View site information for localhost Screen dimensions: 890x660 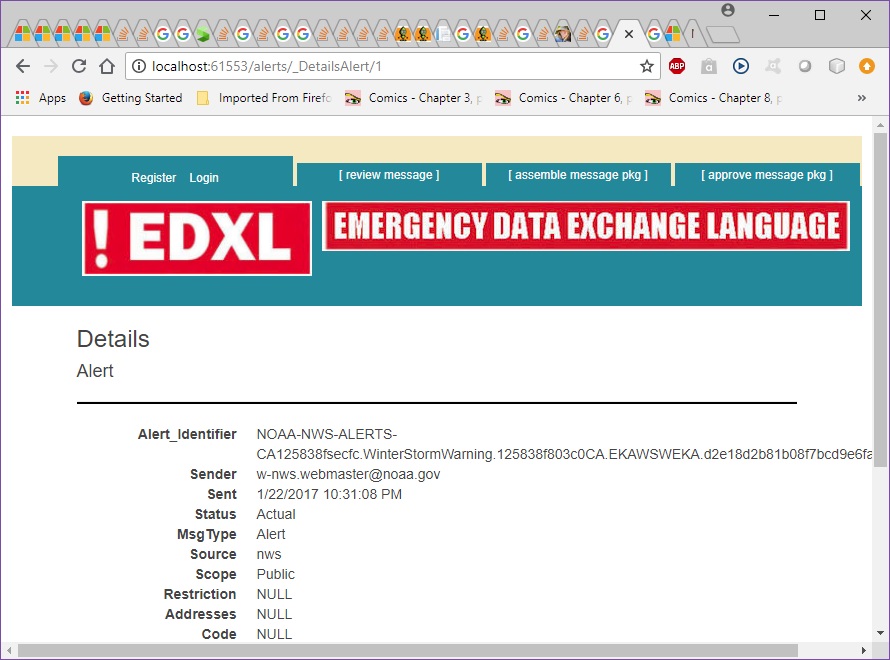[x=138, y=66]
